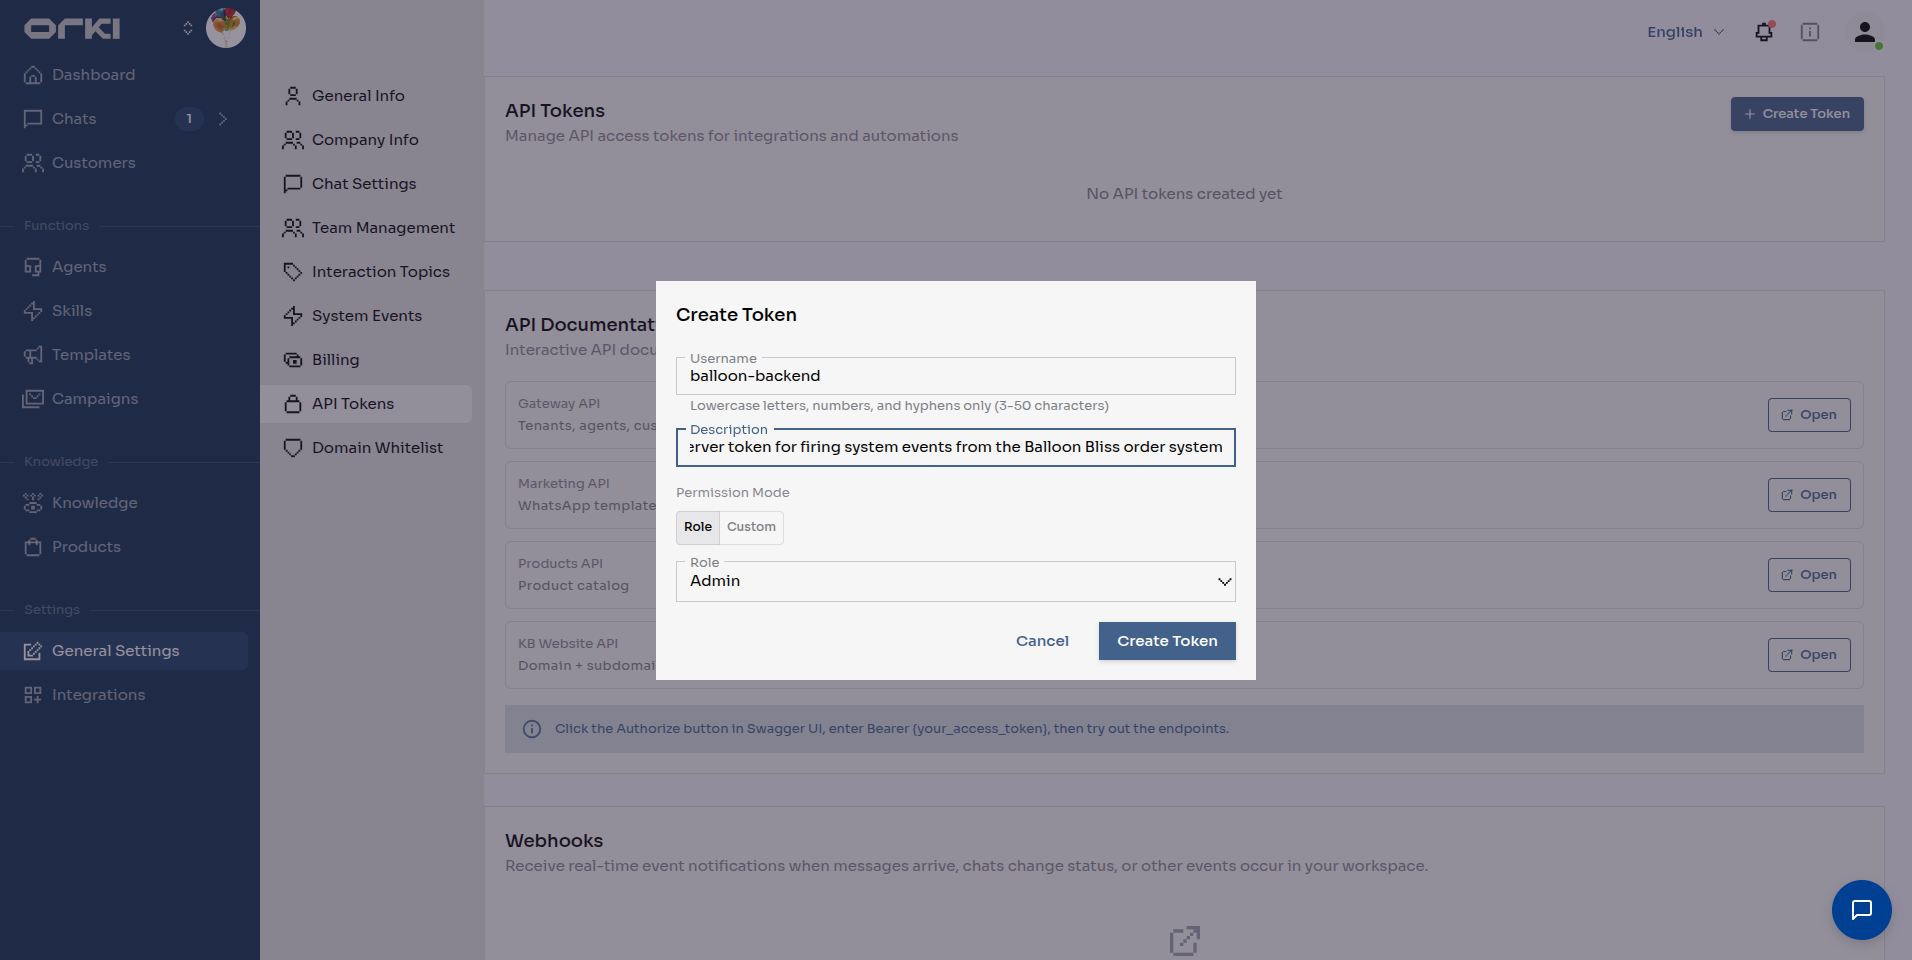The width and height of the screenshot is (1912, 960).
Task: Confirm Create Token in dialog
Action: click(x=1167, y=641)
